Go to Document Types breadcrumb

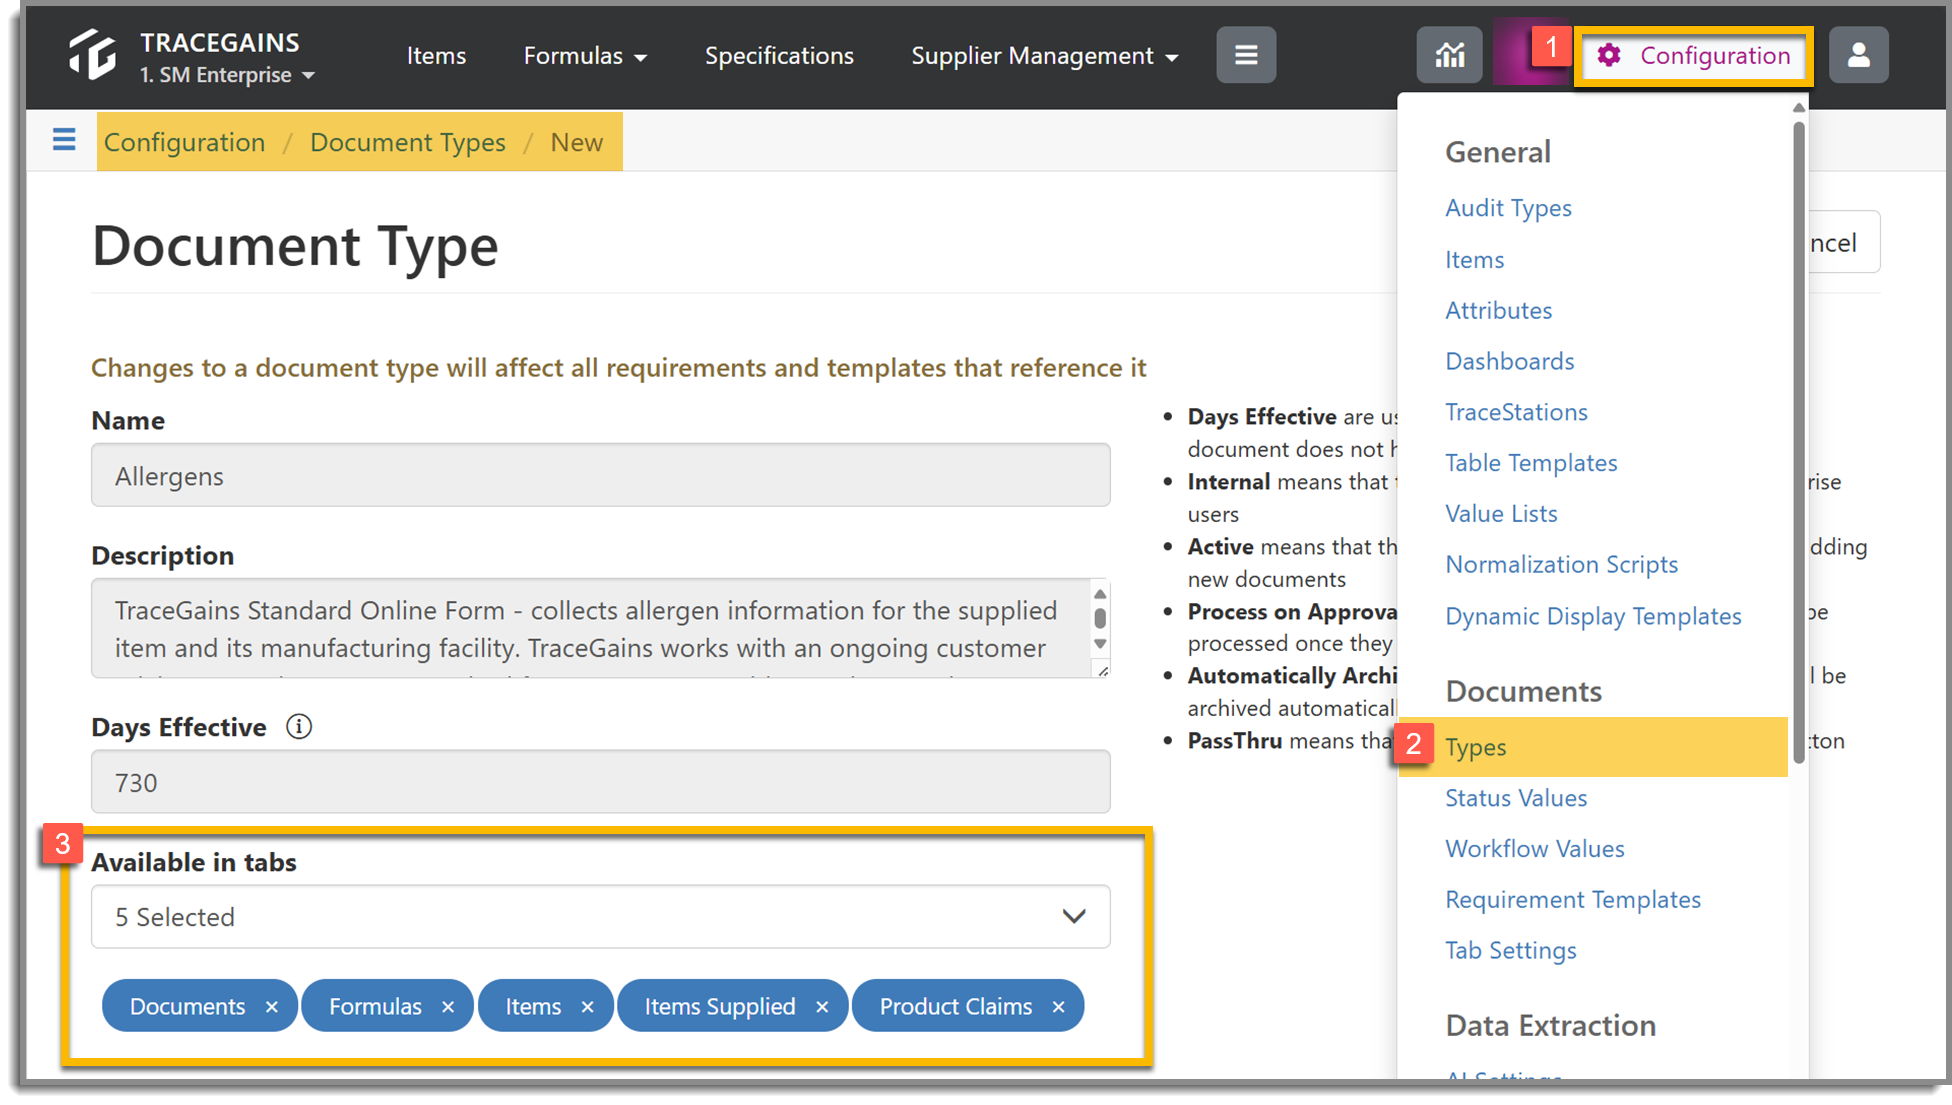pyautogui.click(x=408, y=142)
